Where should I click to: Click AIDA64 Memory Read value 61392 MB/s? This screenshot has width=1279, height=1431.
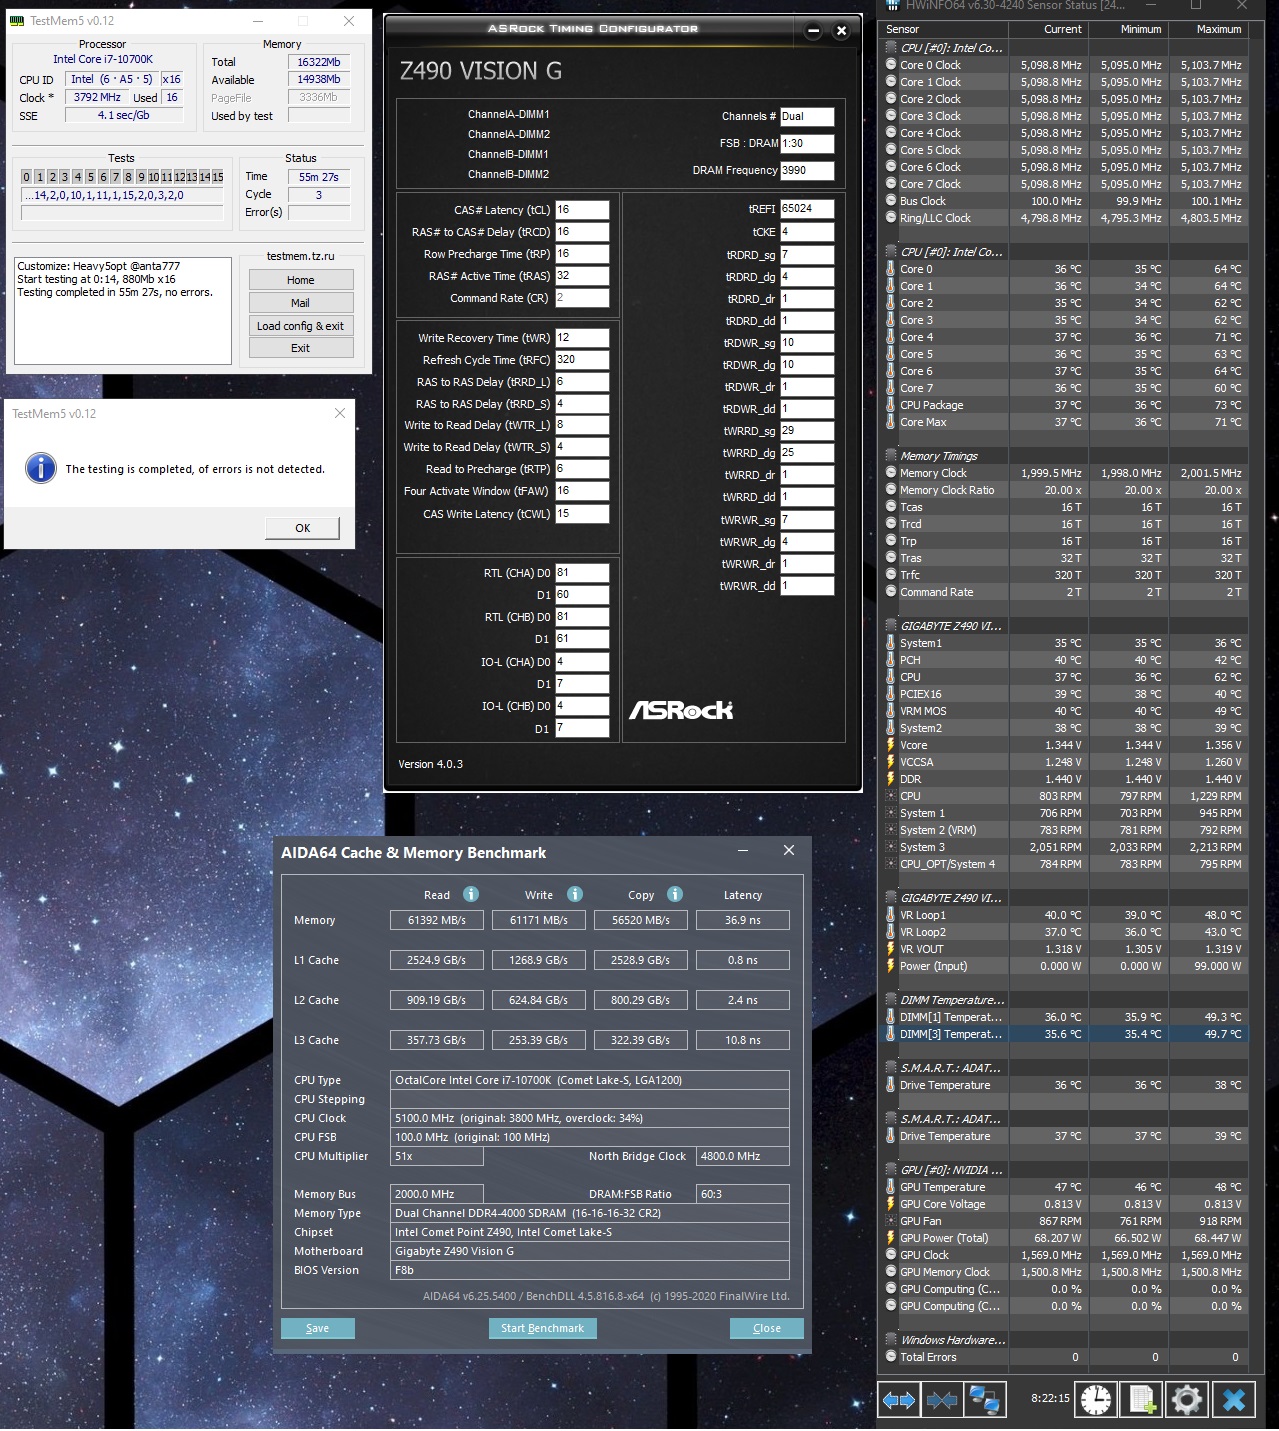pos(437,920)
